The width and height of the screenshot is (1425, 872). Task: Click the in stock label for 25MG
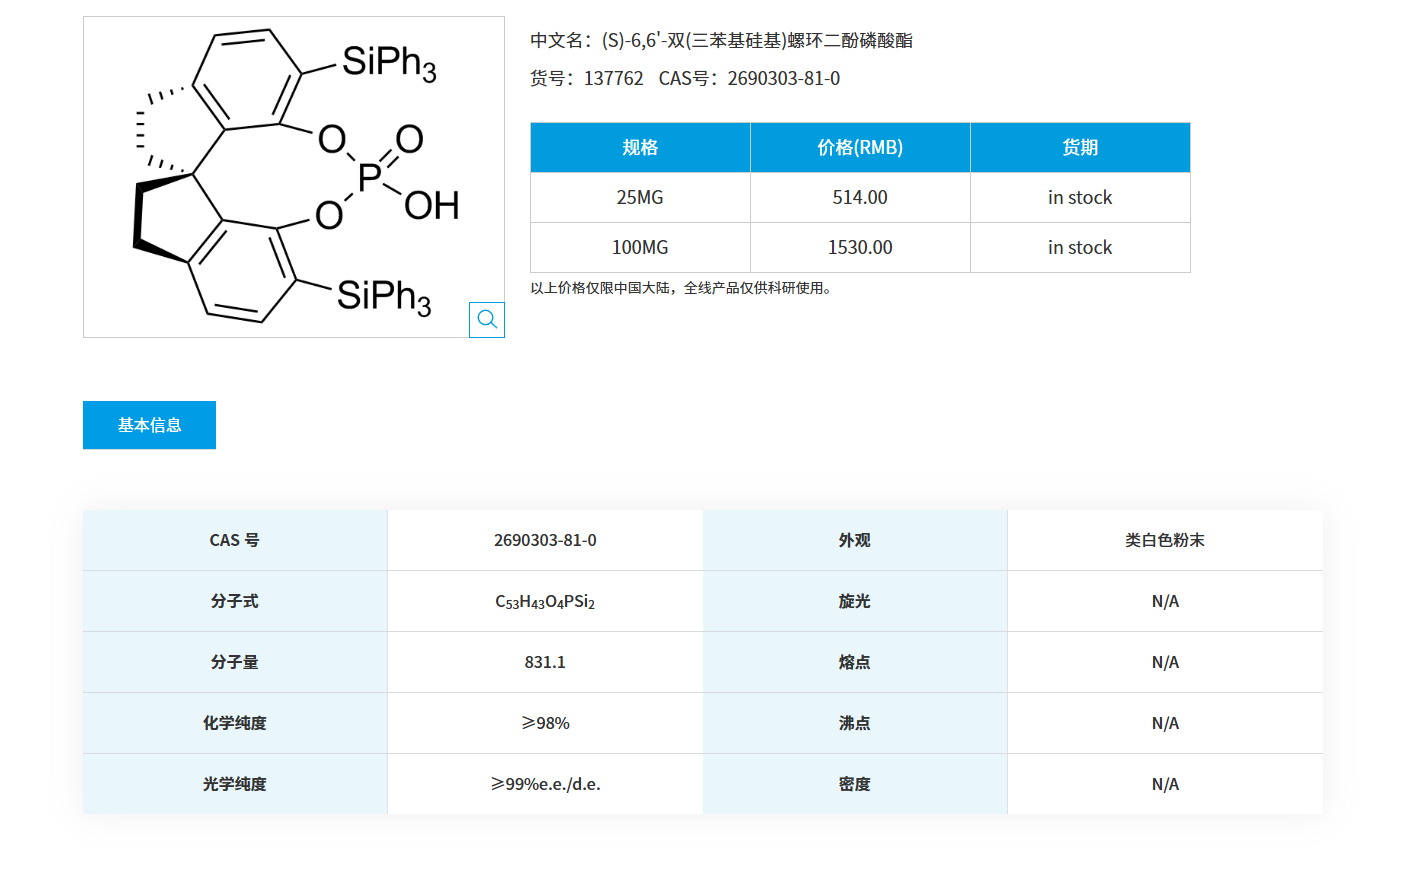1080,197
